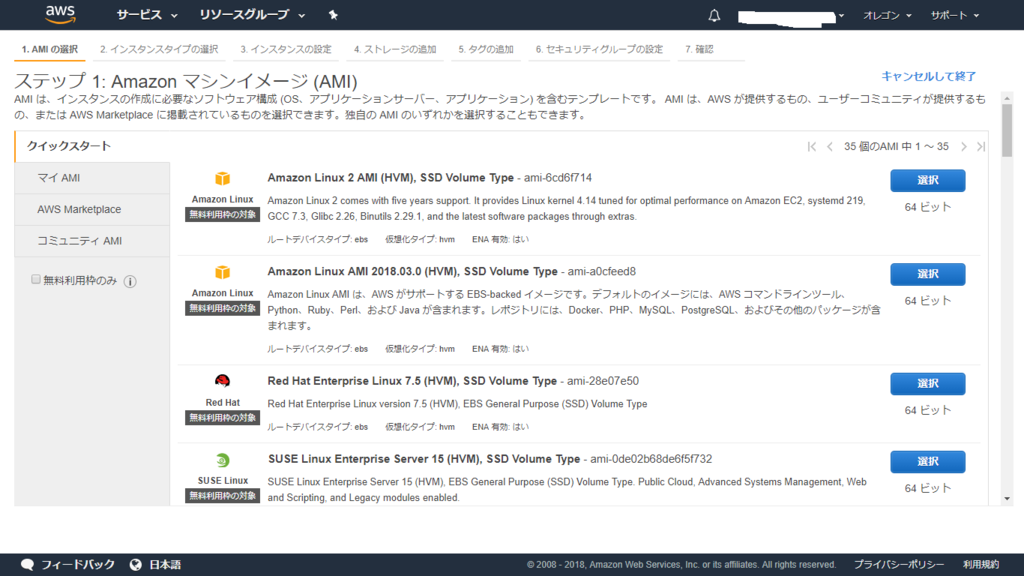This screenshot has height=576, width=1024.
Task: Click scrollbar up arrow
Action: 1007,98
